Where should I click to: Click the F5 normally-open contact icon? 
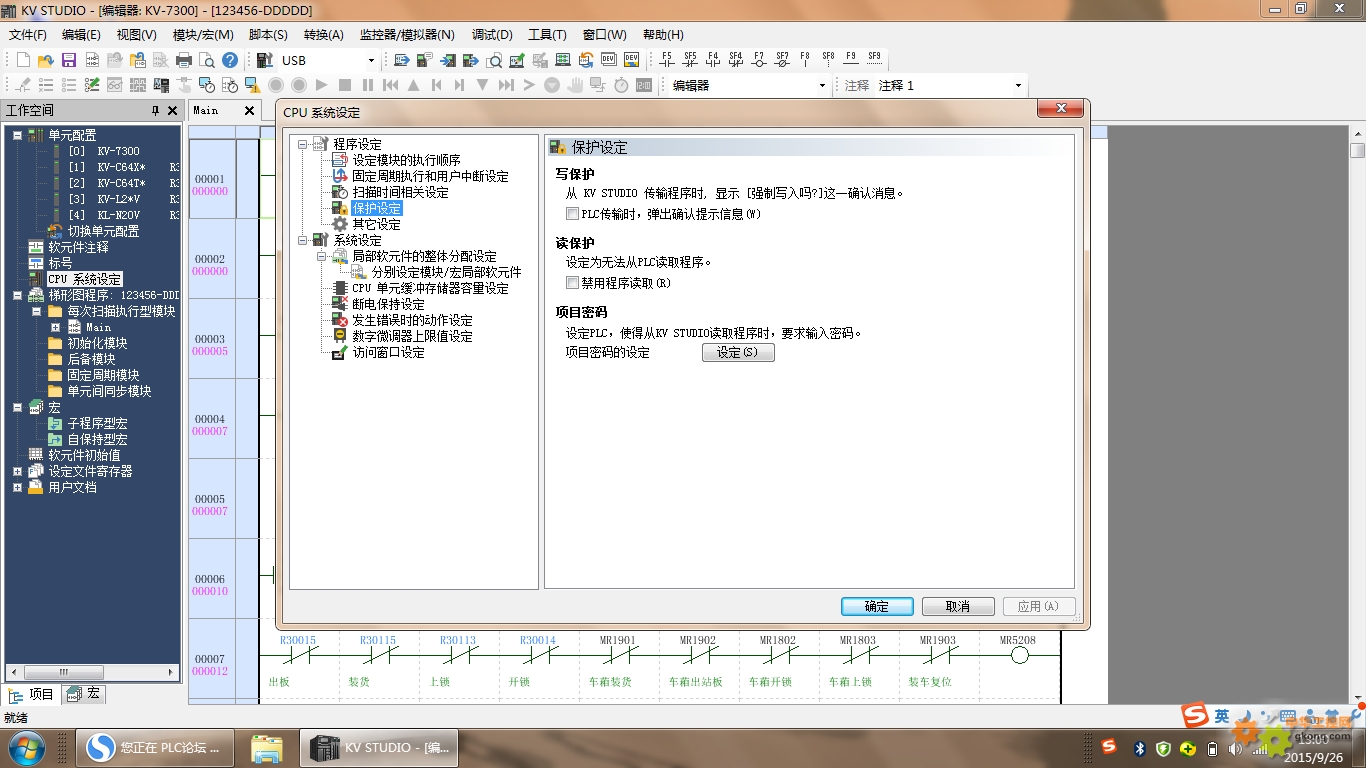coord(667,59)
